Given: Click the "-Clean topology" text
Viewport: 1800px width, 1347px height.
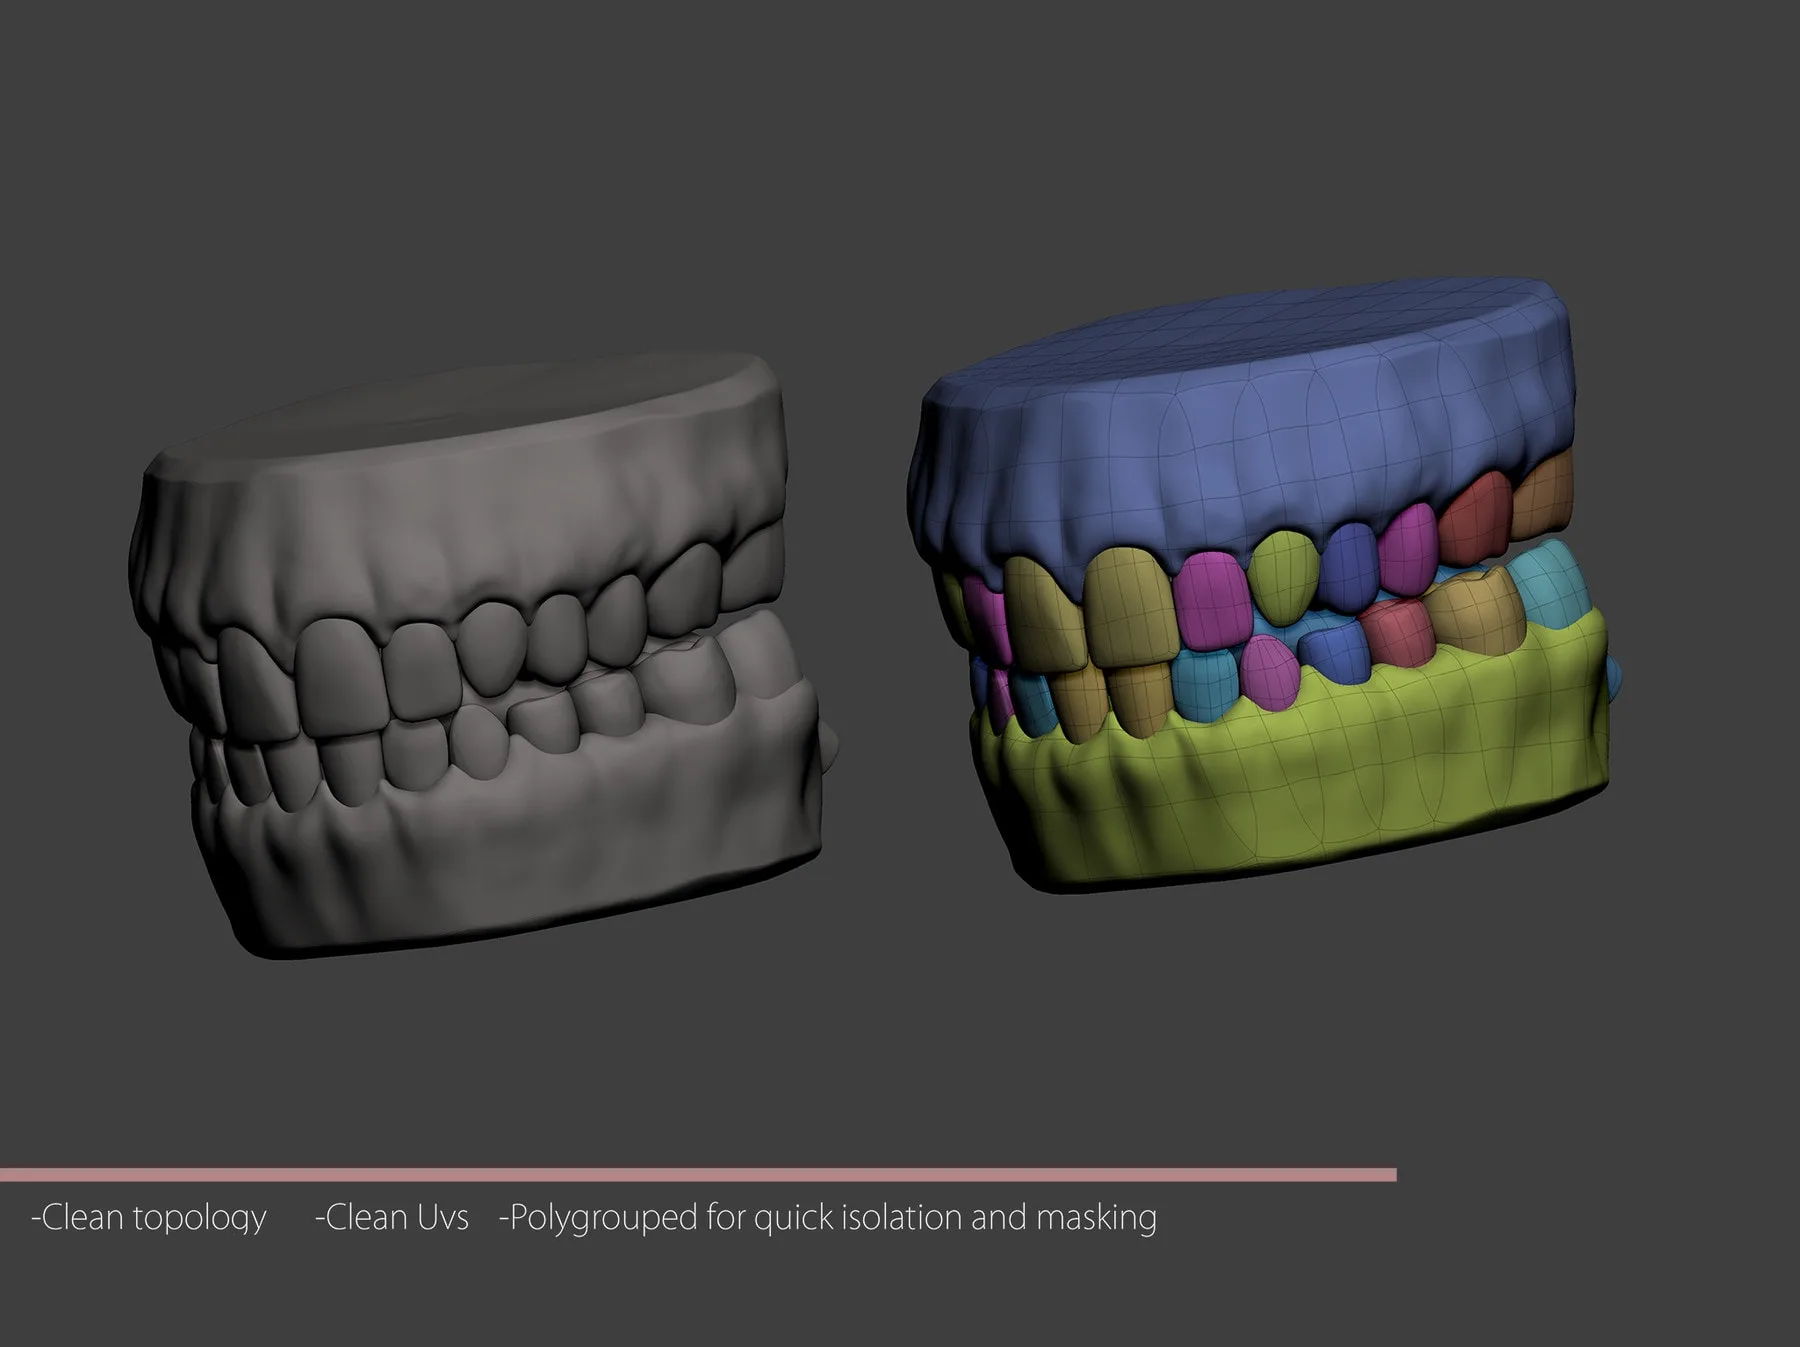Looking at the screenshot, I should click(149, 1218).
